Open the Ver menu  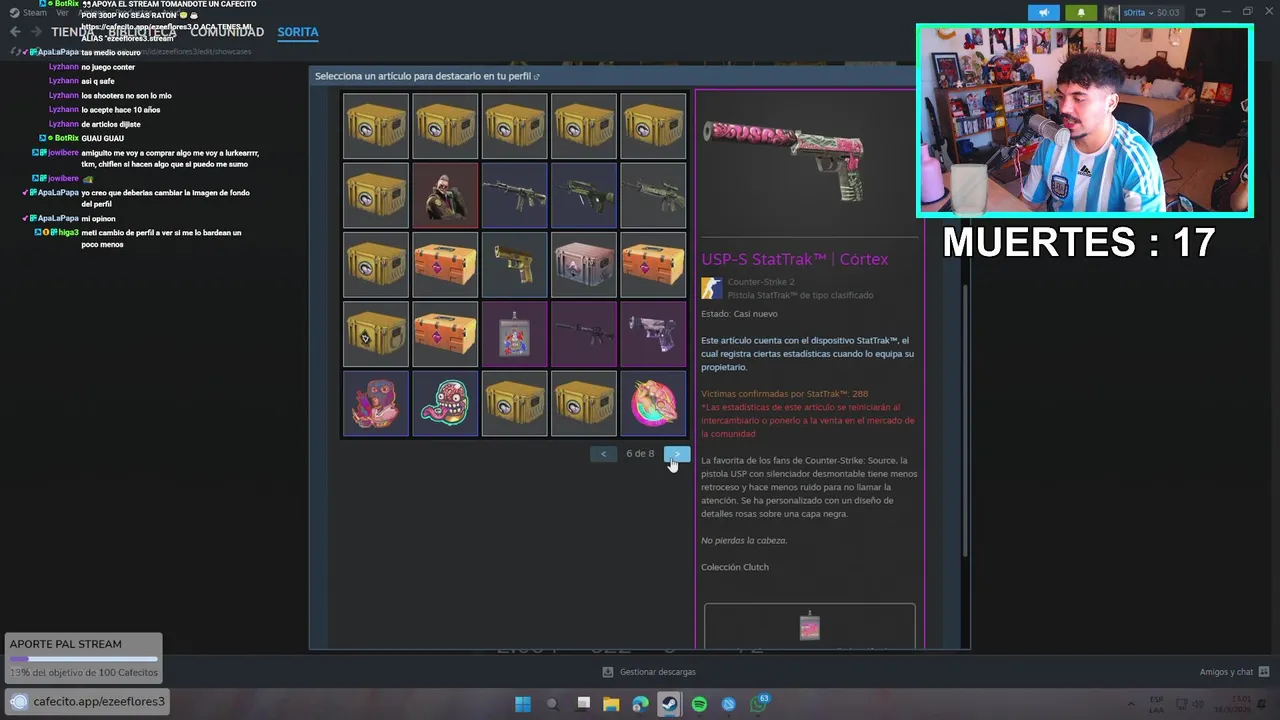pyautogui.click(x=62, y=13)
